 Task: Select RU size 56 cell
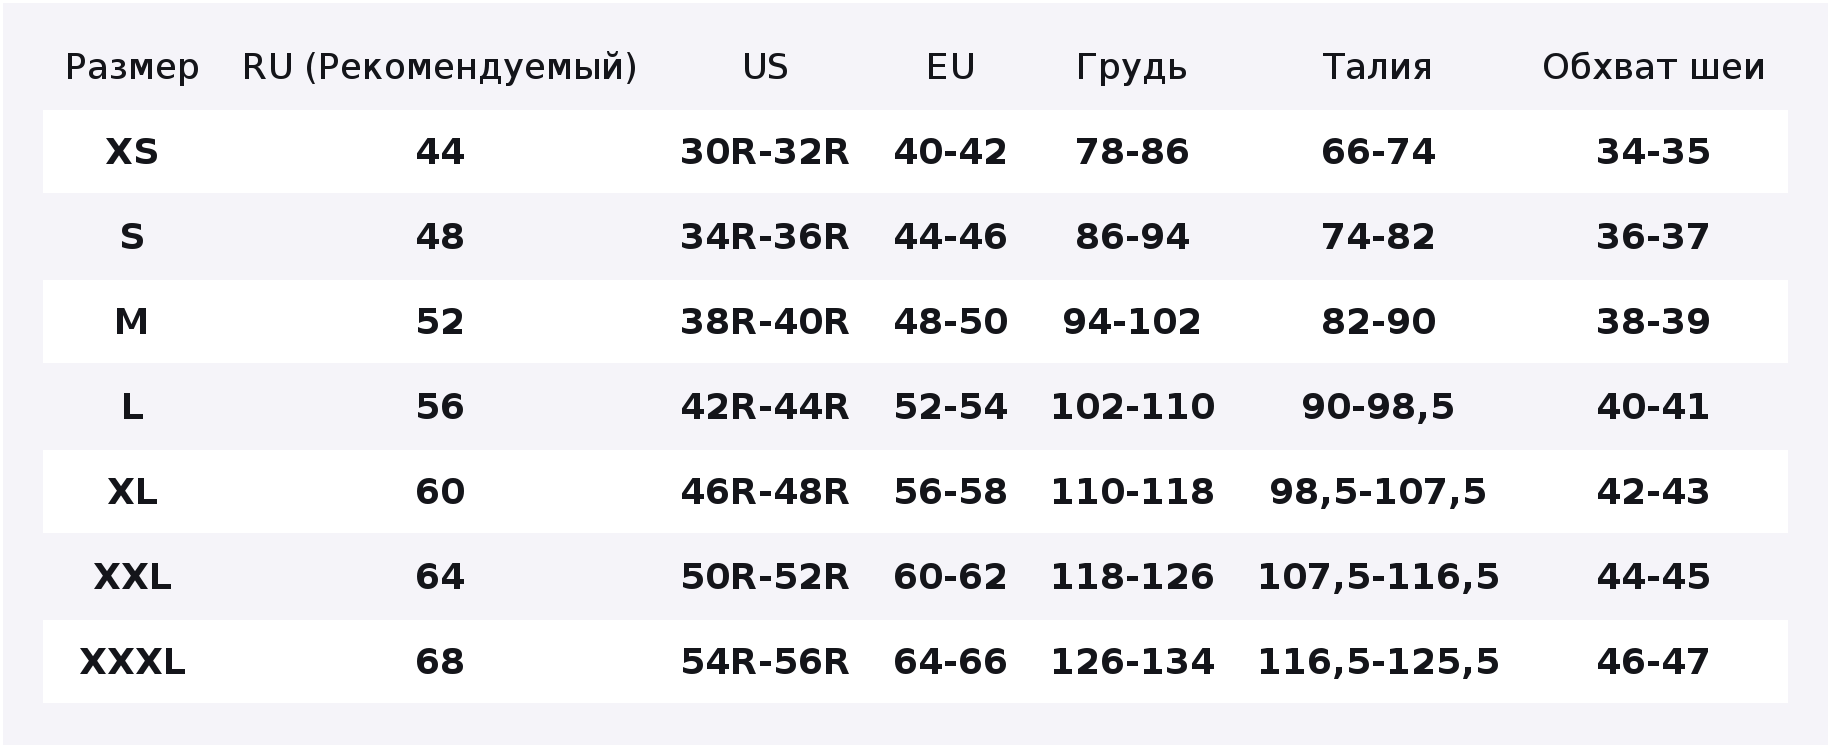pyautogui.click(x=440, y=407)
